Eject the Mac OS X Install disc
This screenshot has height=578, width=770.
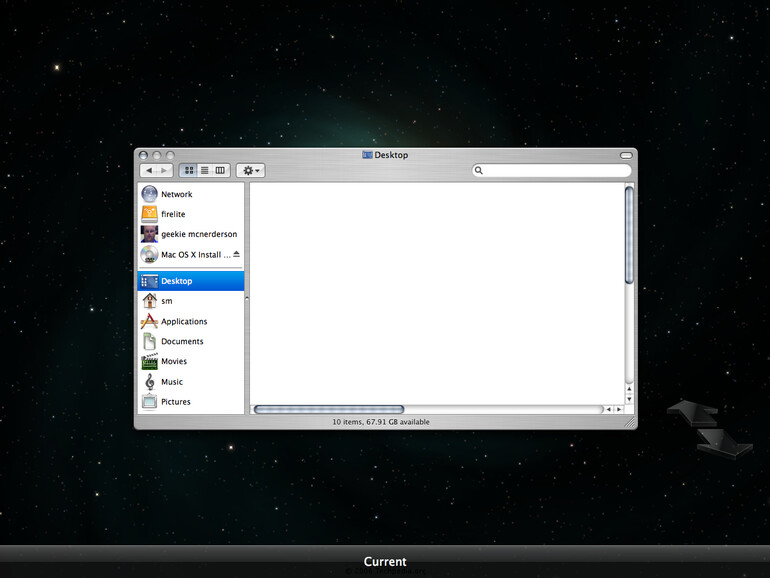(x=236, y=254)
